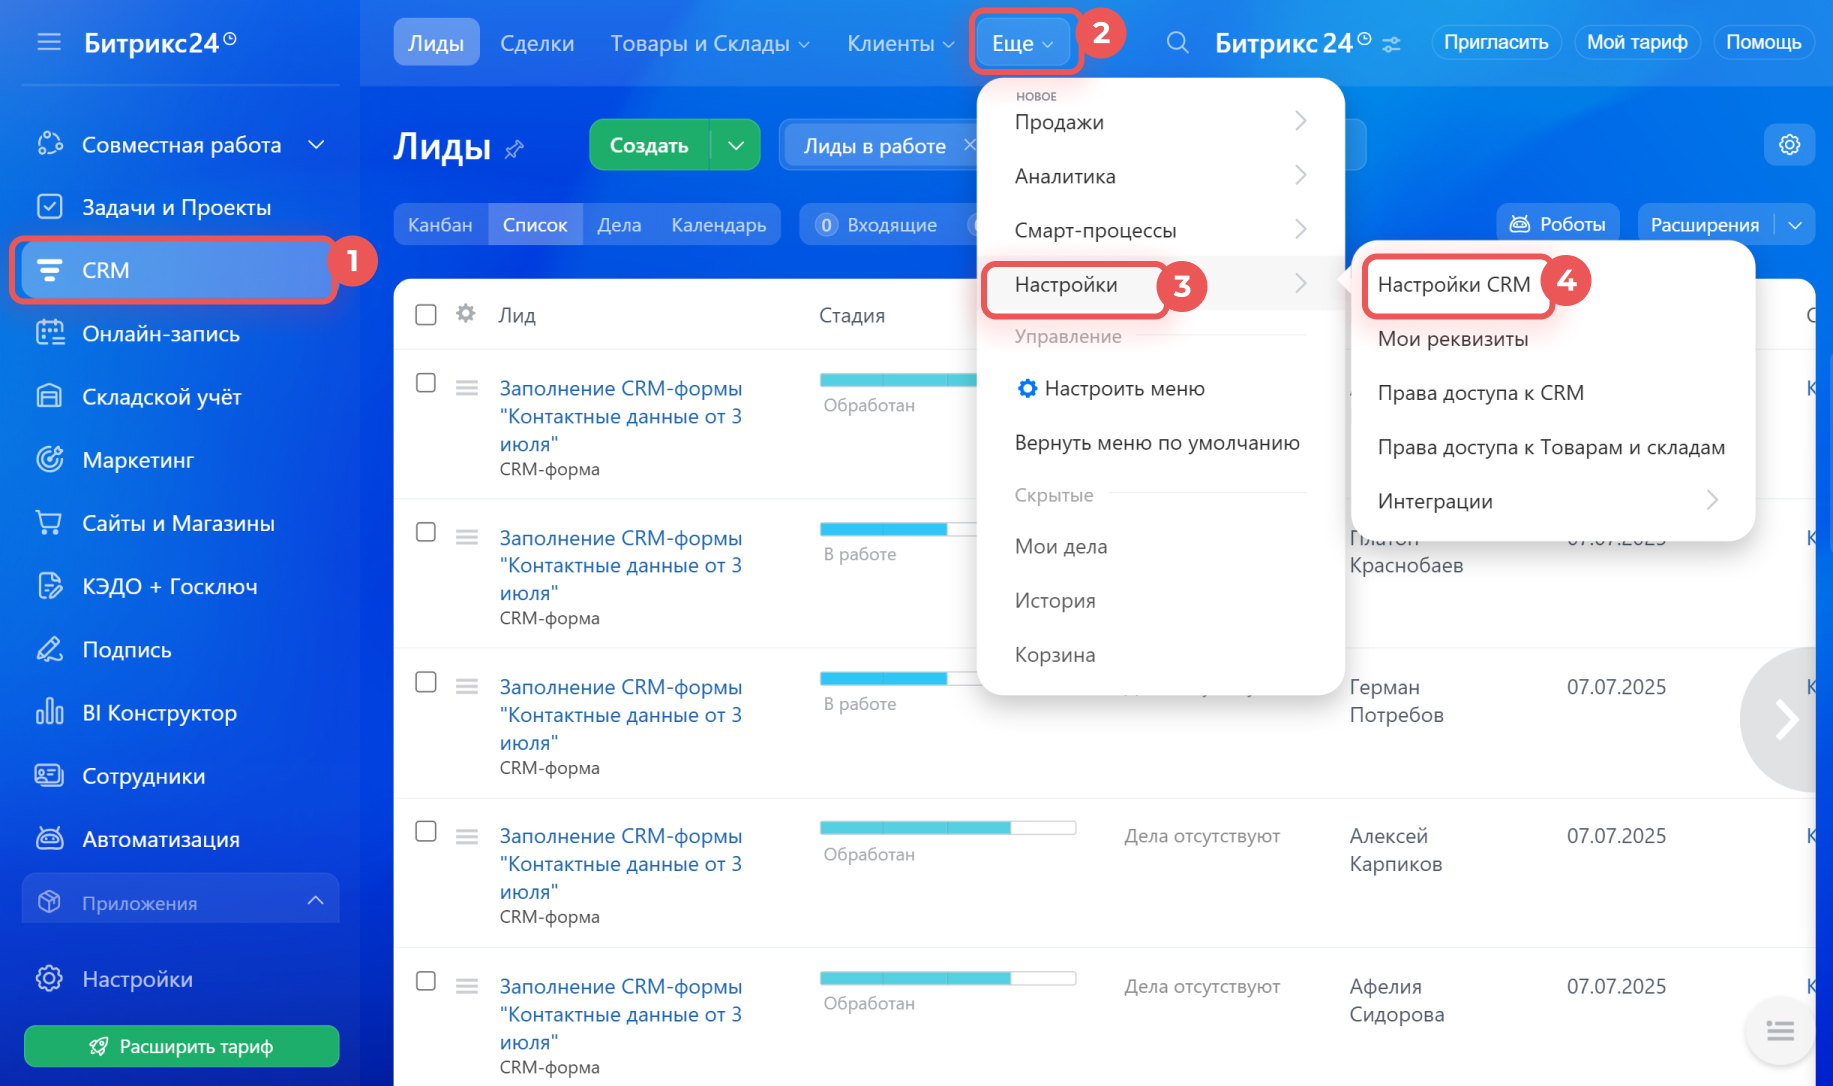The image size is (1833, 1086).
Task: Check the first lead row with Обработан stage
Action: pyautogui.click(x=426, y=383)
